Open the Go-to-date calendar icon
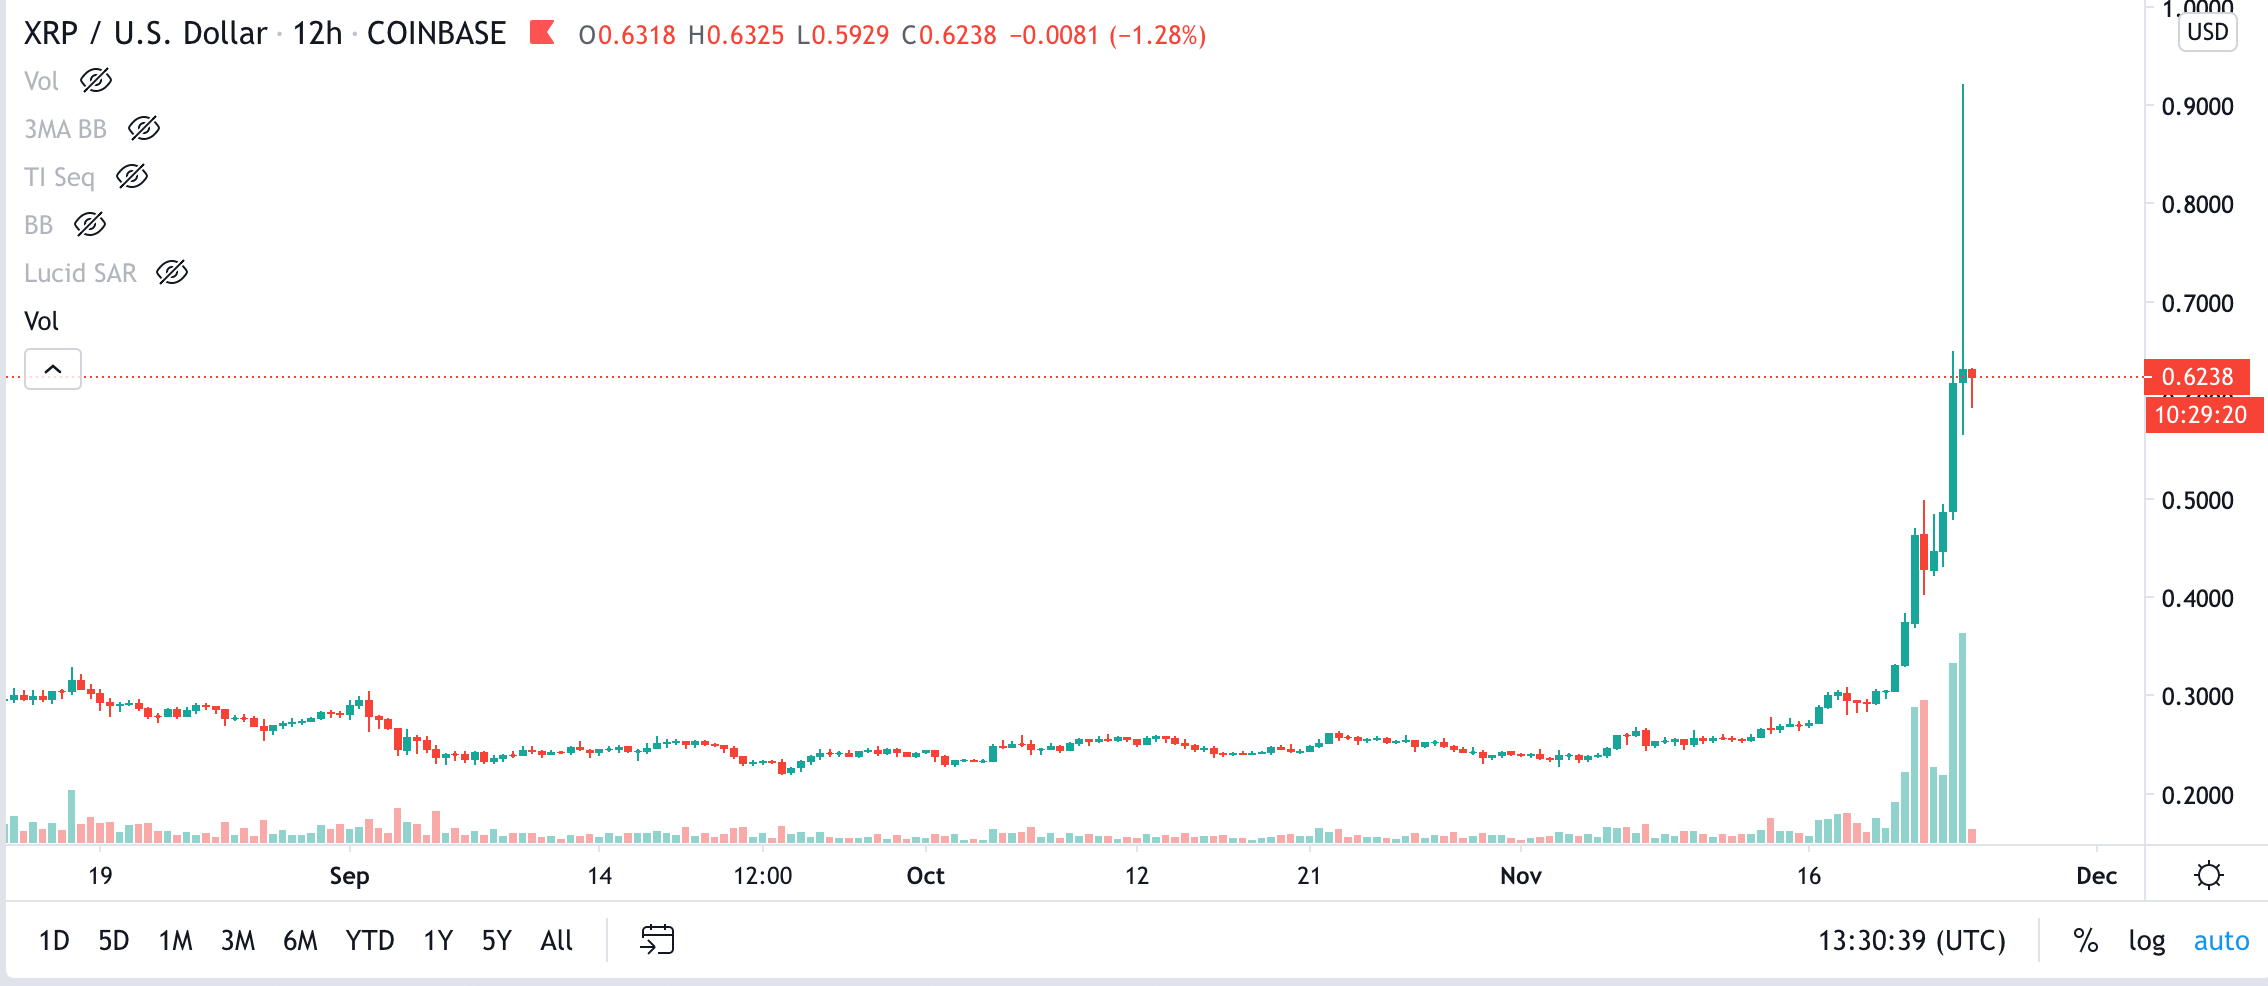Screen dimensions: 2268x986 coord(657,940)
